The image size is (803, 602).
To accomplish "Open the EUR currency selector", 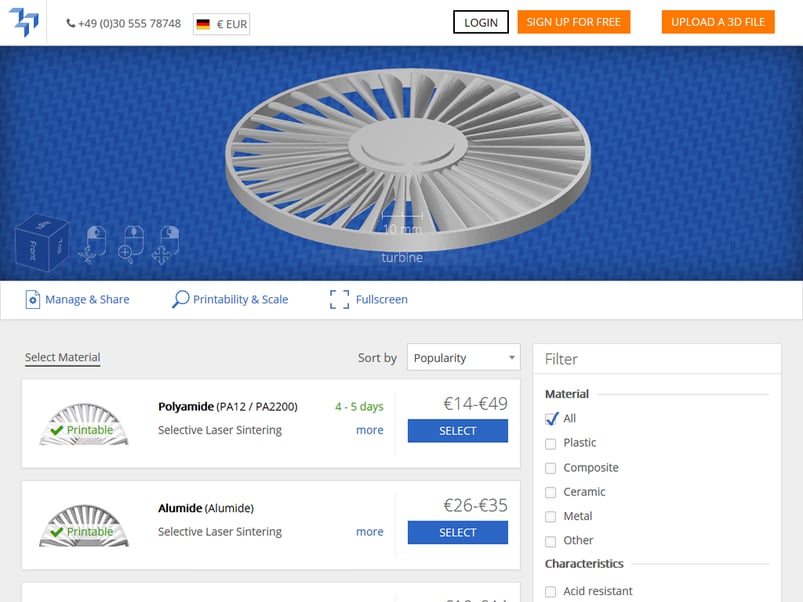I will (x=221, y=23).
